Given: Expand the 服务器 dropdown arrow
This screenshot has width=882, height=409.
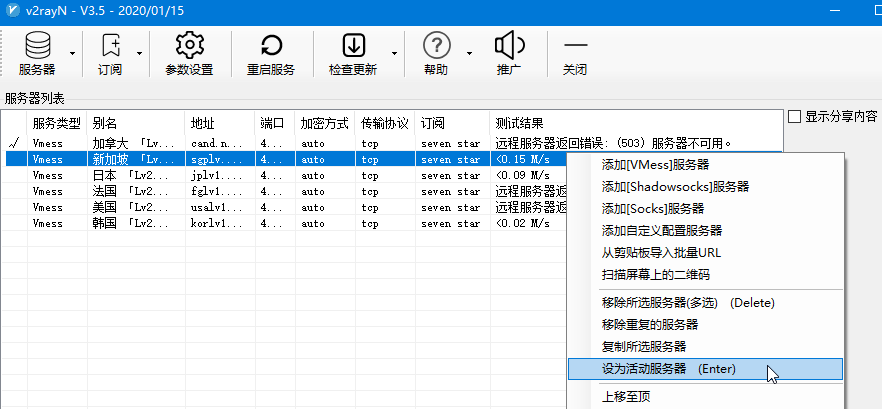Looking at the screenshot, I should 73,53.
